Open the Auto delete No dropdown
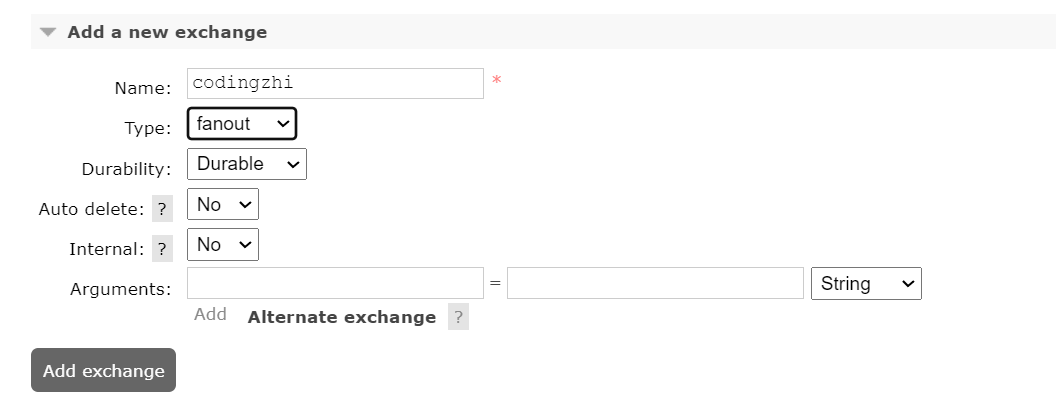This screenshot has width=1056, height=414. tap(223, 205)
